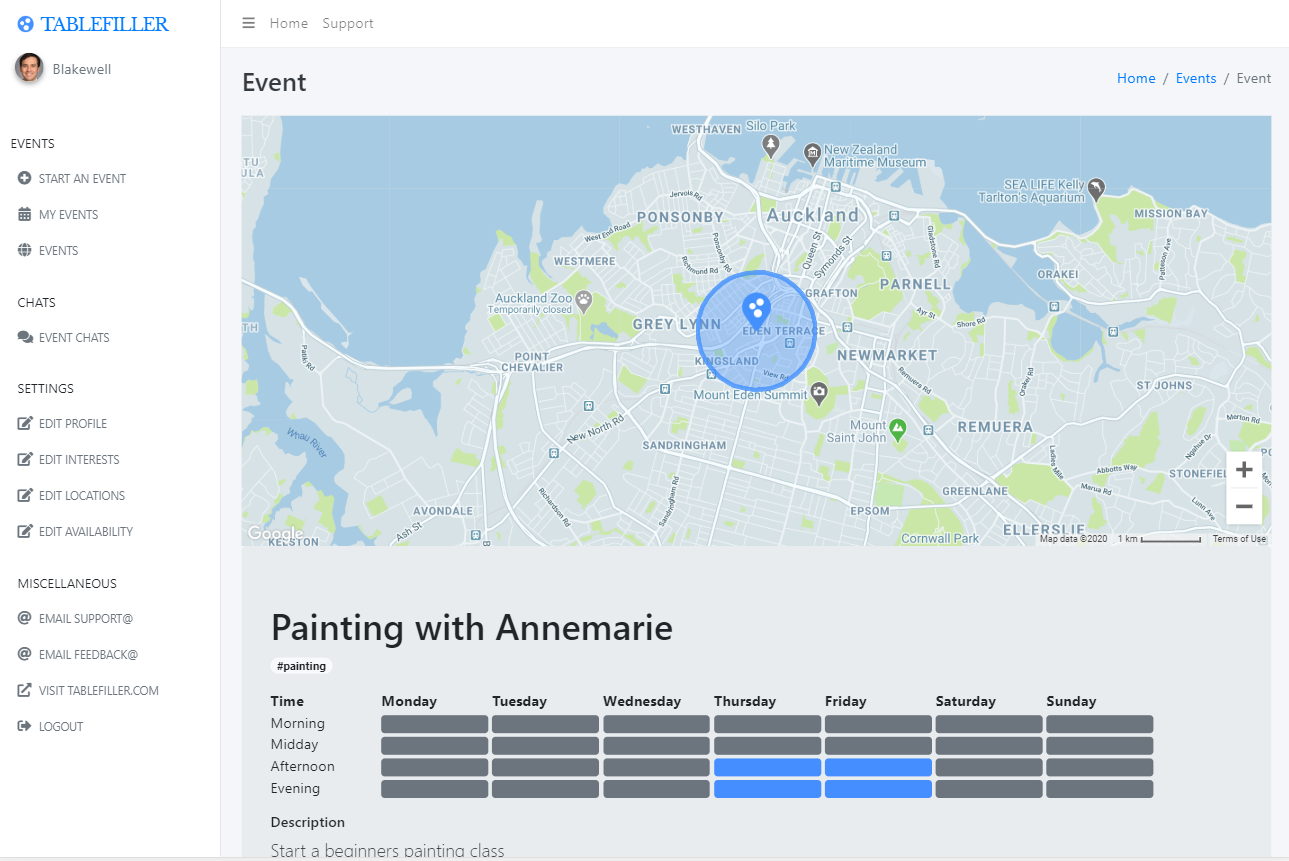Click the Event page heading
The width and height of the screenshot is (1289, 861).
274,82
